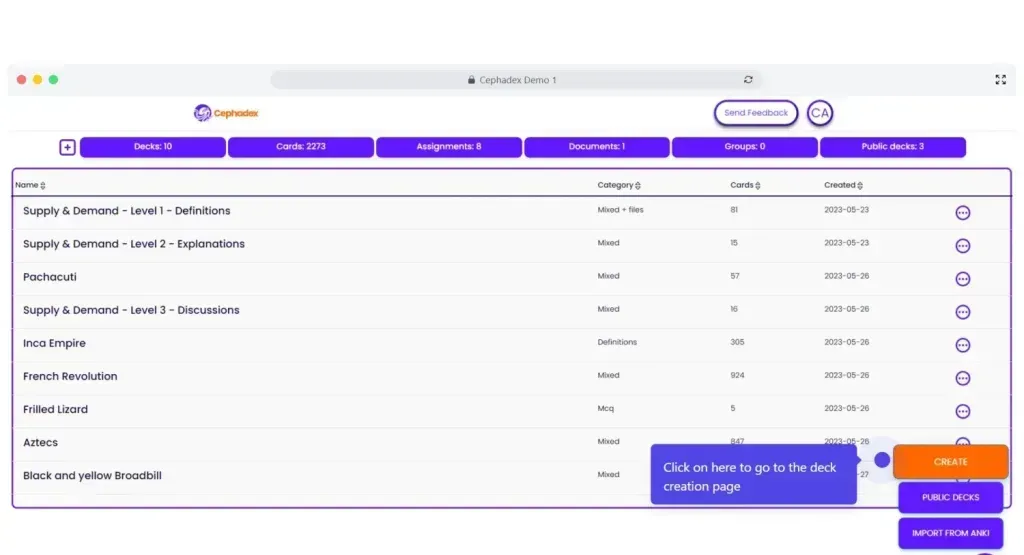Screen dimensions: 1024x555
Task: Sort decks by Cards column
Action: [745, 185]
